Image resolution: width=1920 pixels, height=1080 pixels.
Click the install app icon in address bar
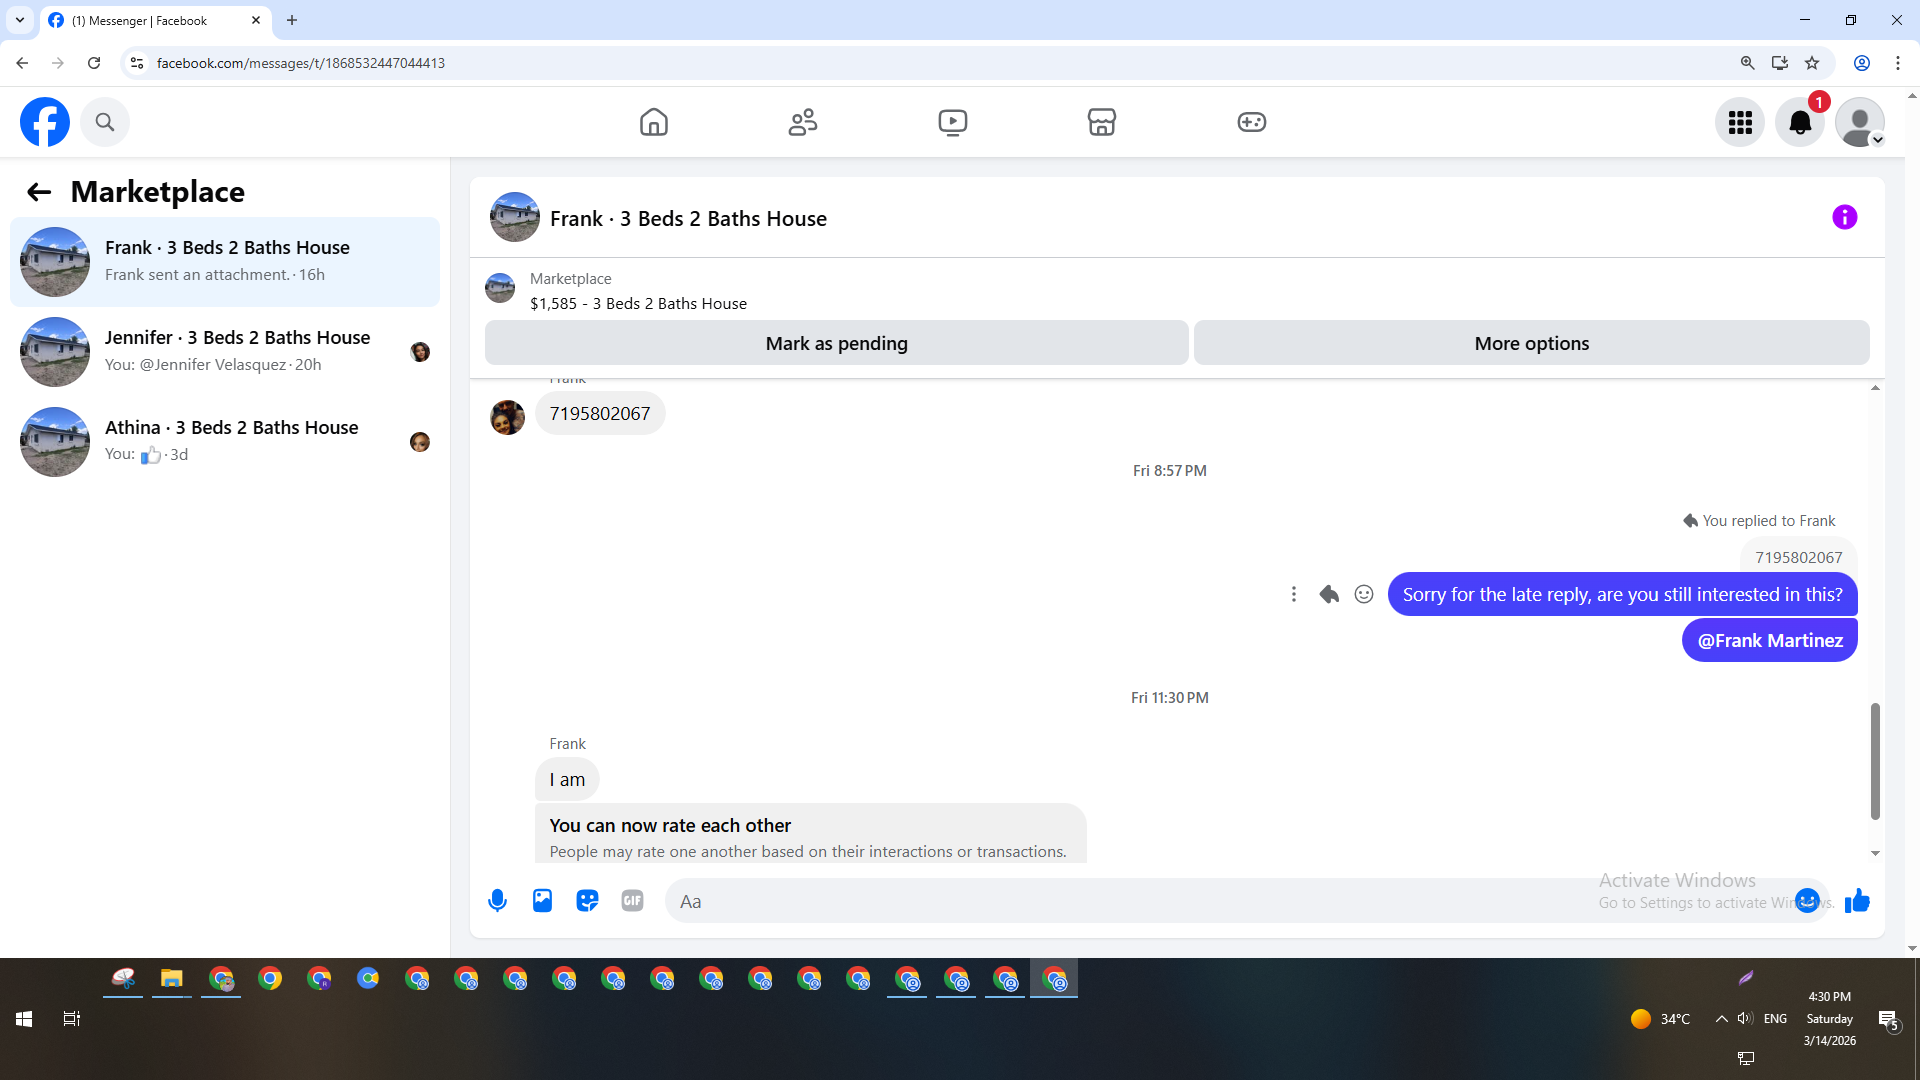coord(1780,63)
